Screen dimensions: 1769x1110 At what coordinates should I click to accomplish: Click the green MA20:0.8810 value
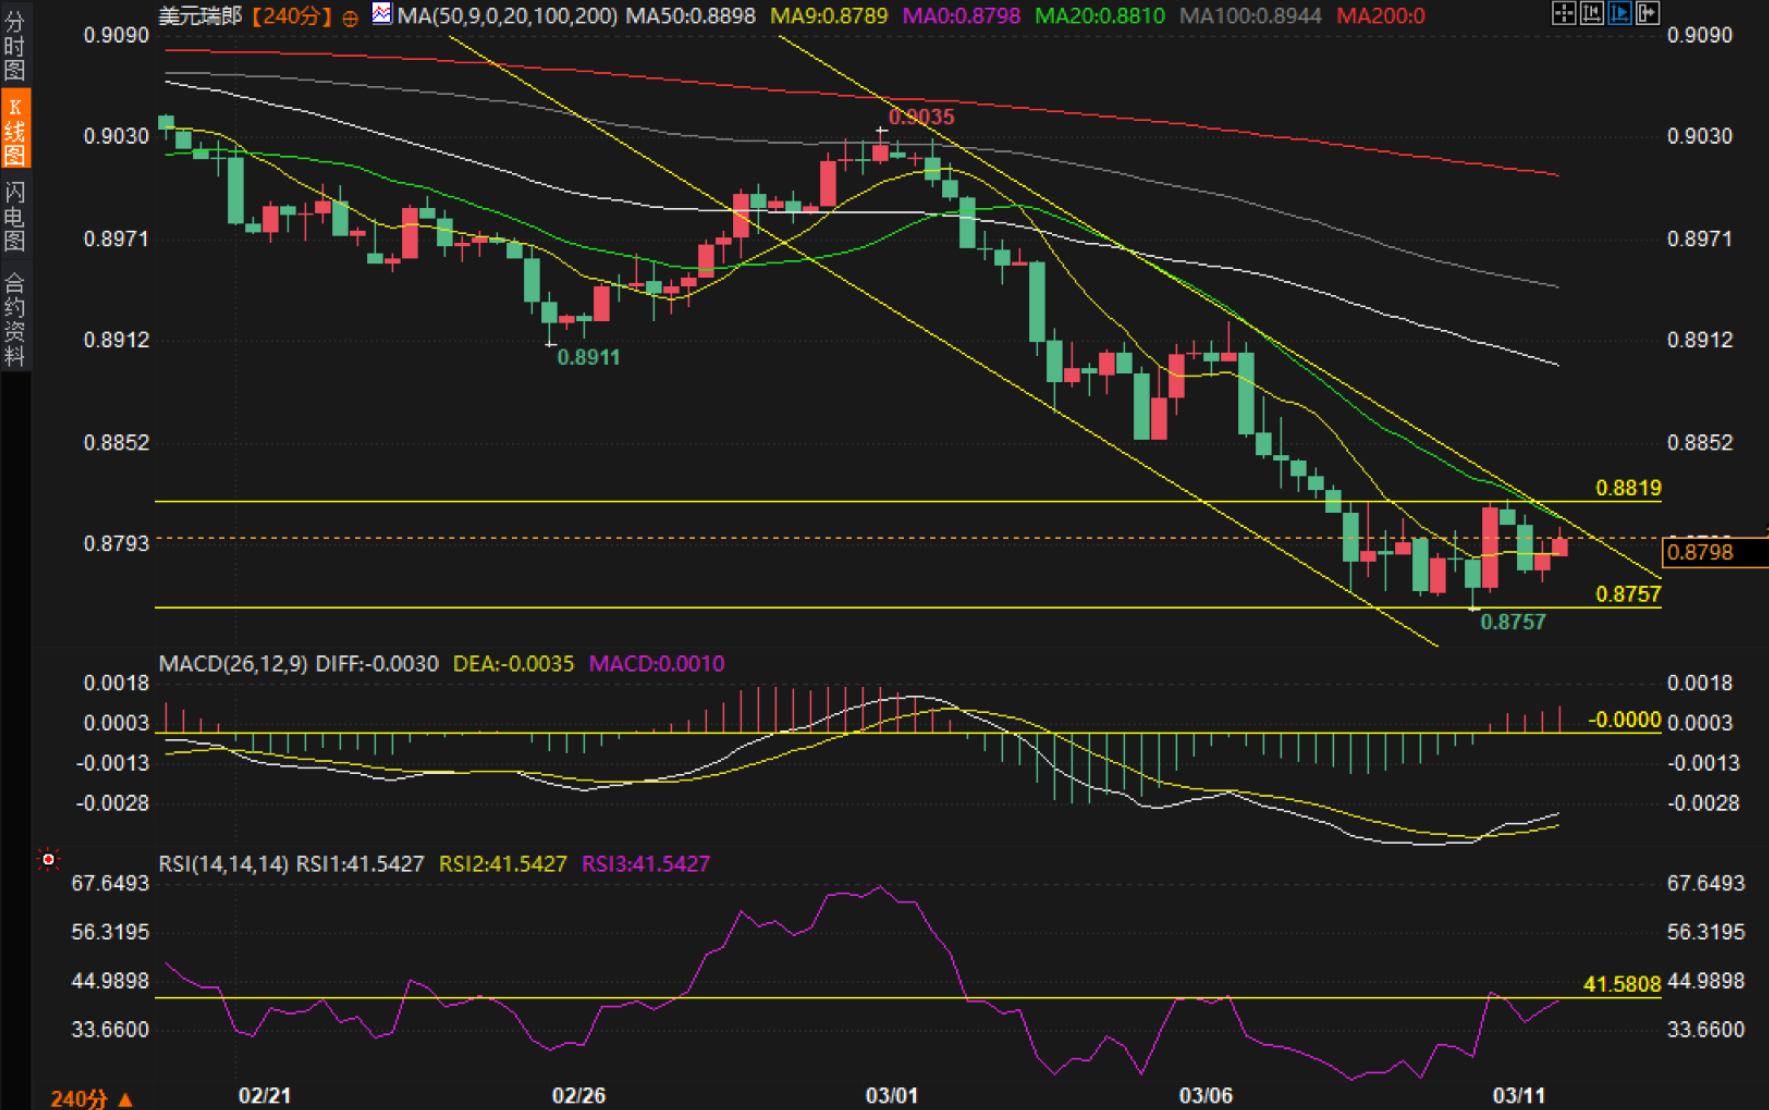tap(1100, 16)
